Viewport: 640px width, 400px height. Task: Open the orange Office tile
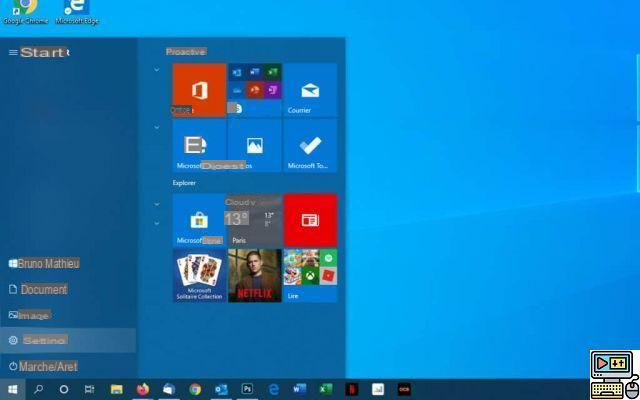[199, 90]
